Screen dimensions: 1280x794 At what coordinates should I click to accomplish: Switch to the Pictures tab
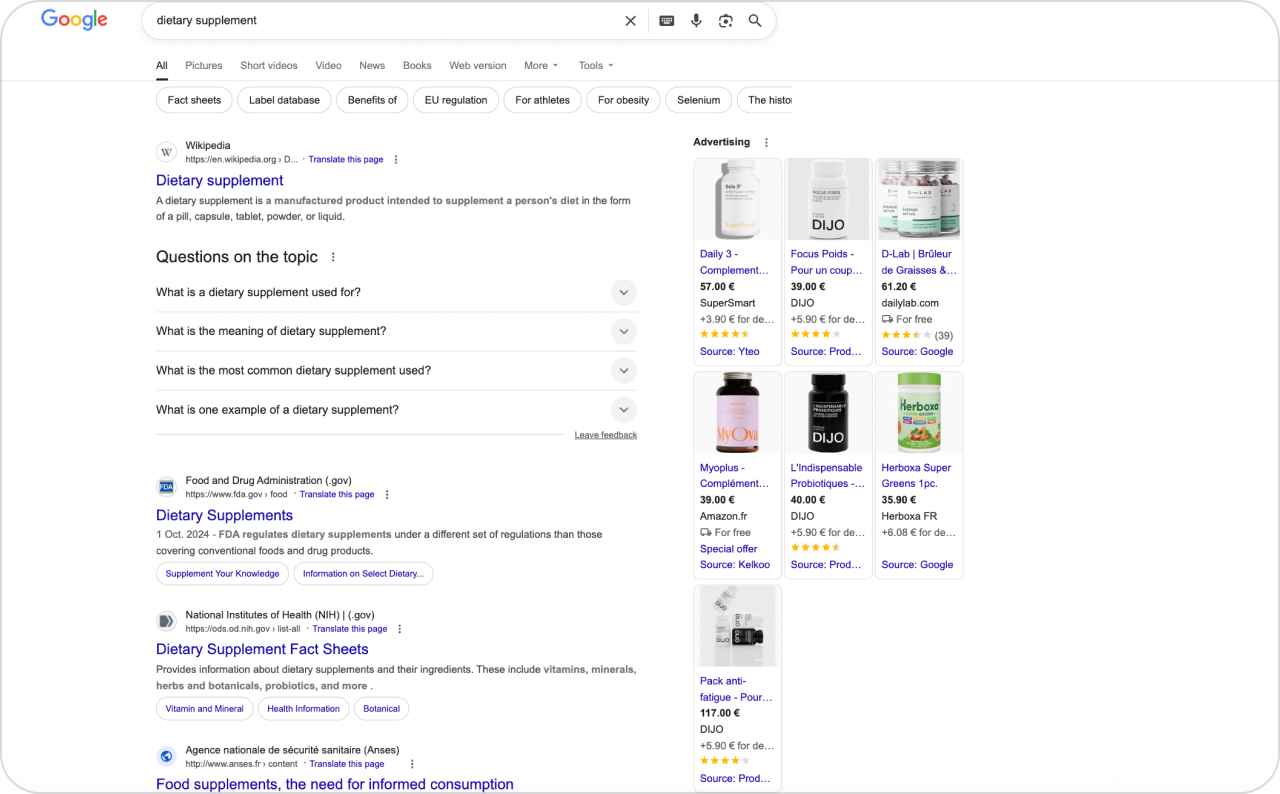[203, 65]
